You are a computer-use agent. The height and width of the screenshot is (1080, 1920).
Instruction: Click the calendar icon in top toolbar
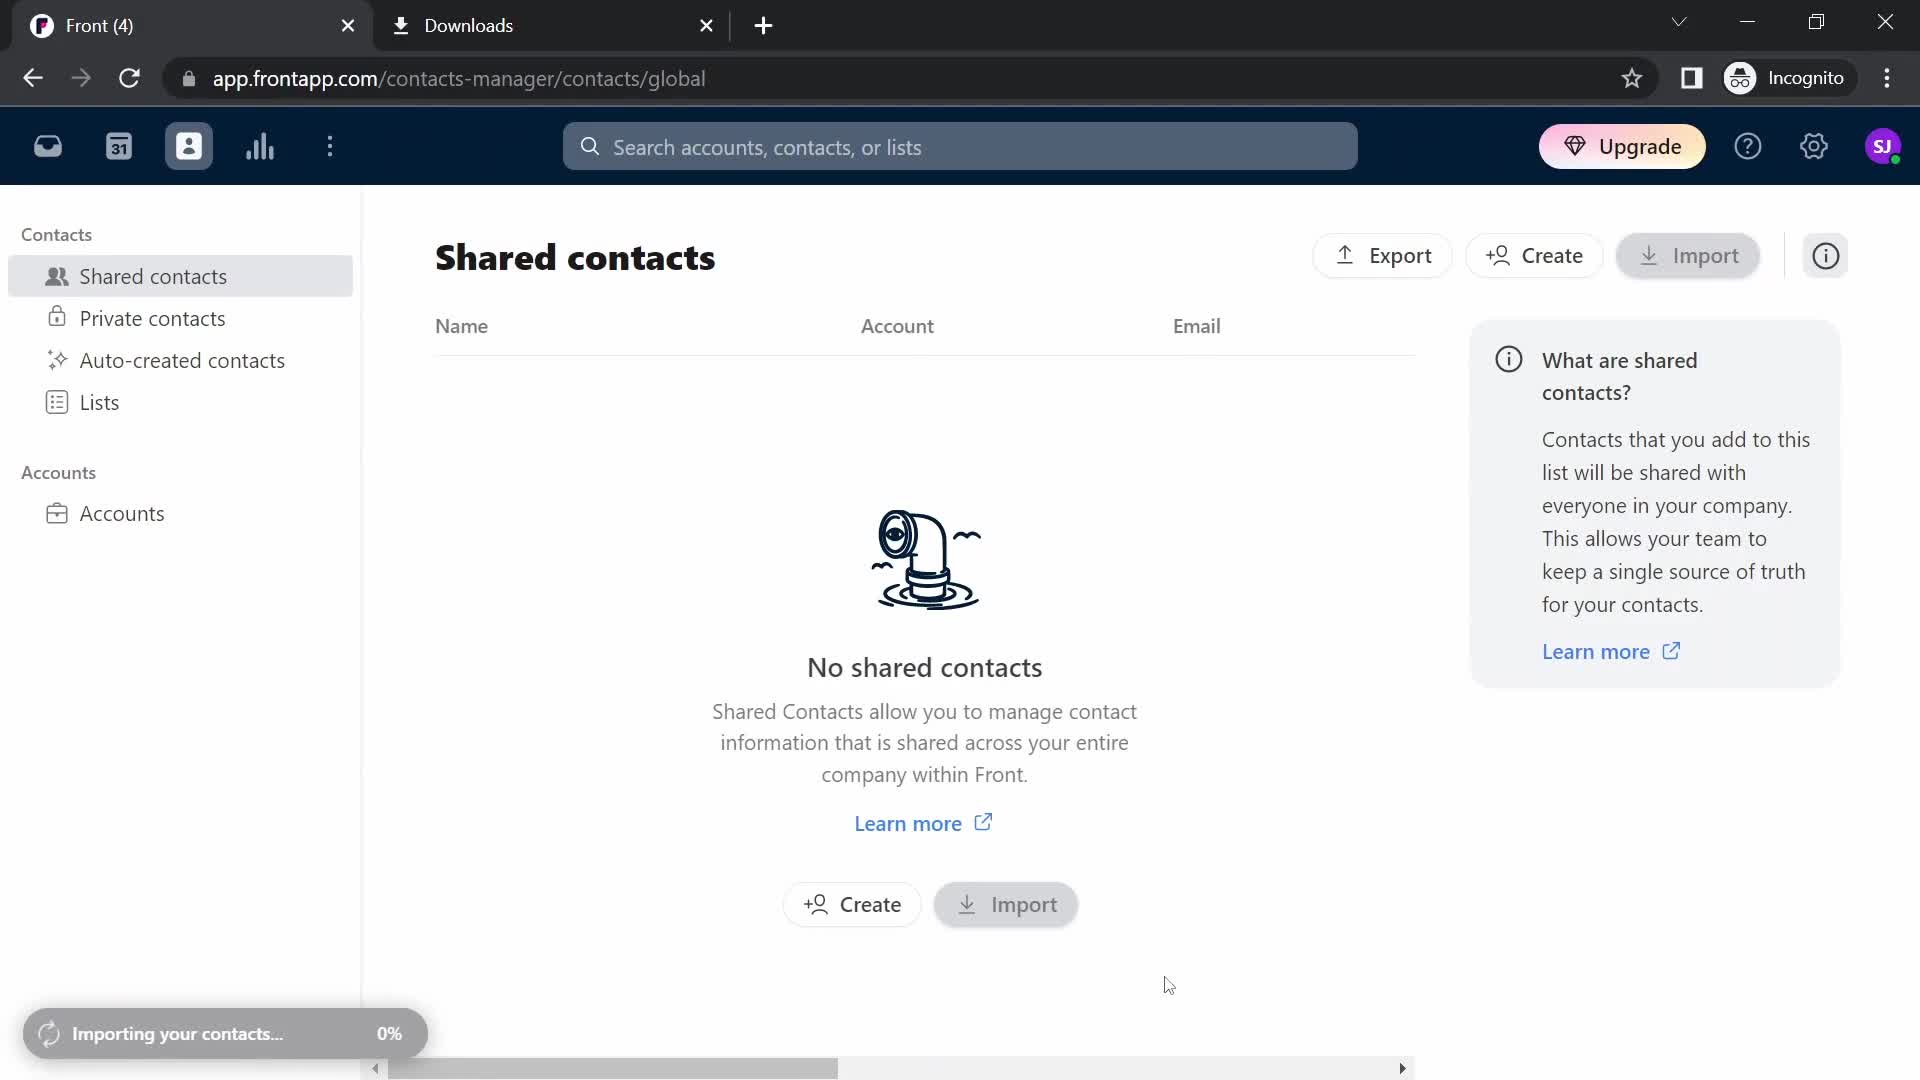pos(119,146)
